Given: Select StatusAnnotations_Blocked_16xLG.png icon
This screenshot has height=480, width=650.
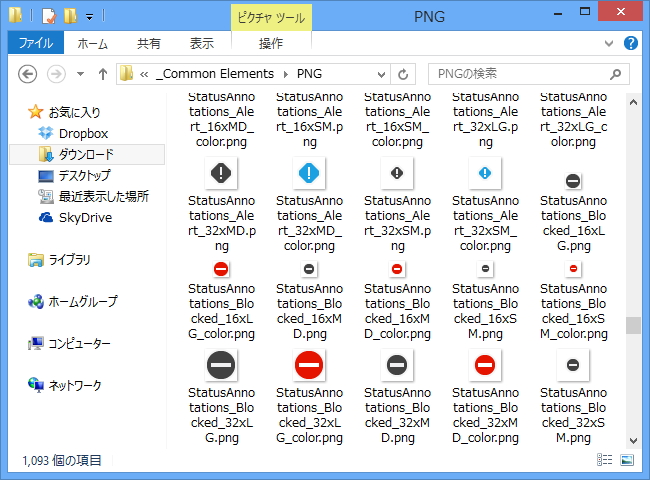Looking at the screenshot, I should [x=573, y=181].
